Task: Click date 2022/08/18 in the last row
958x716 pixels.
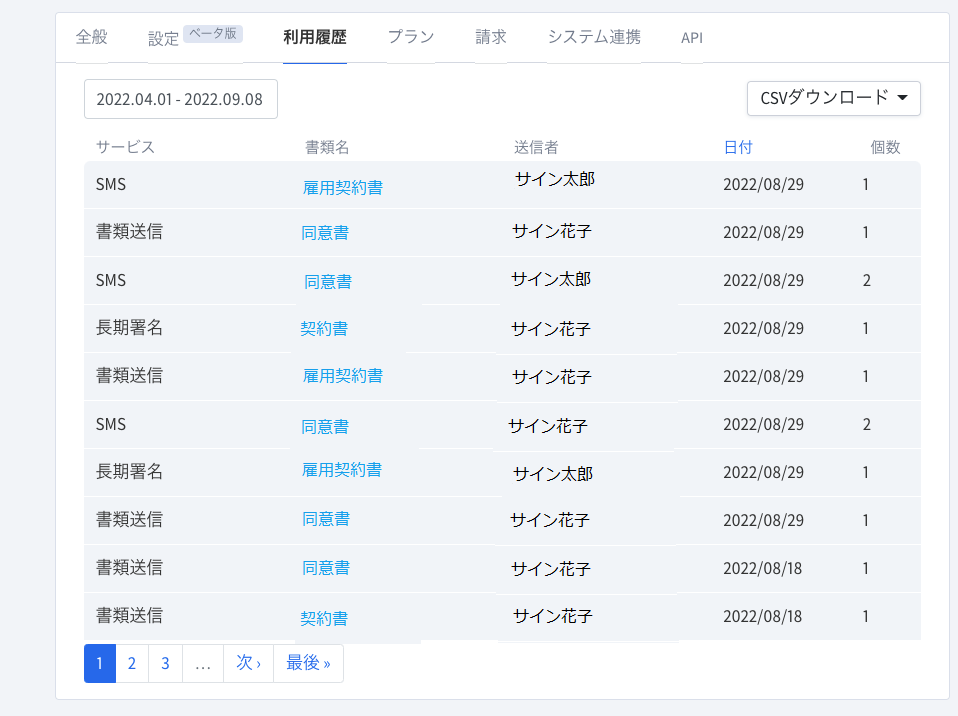Action: tap(762, 616)
